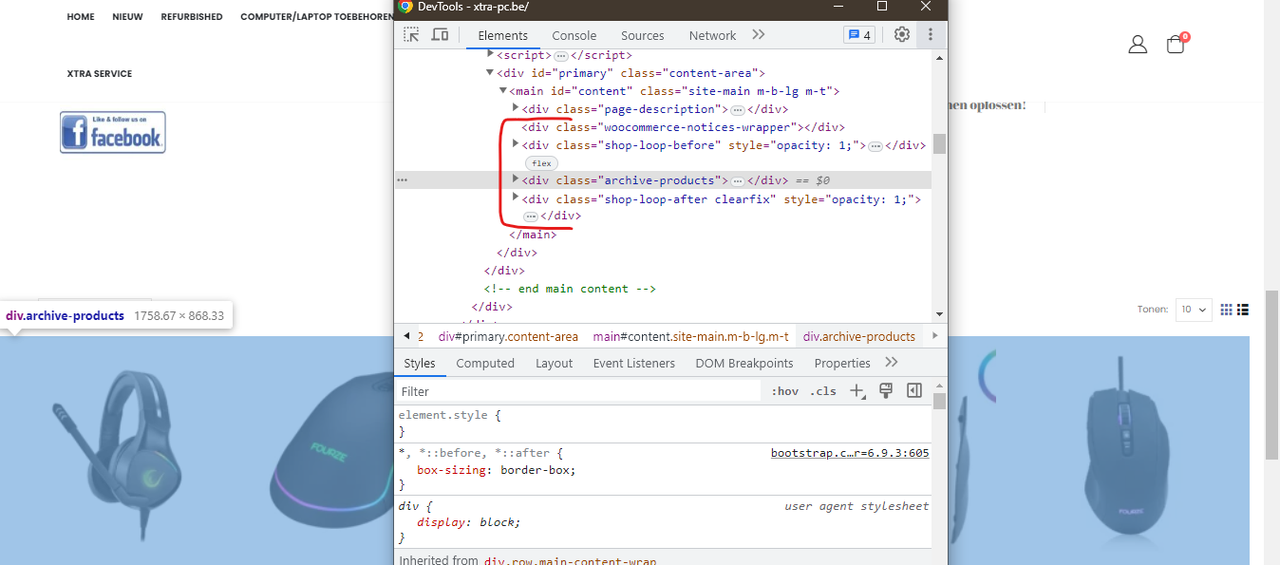The width and height of the screenshot is (1280, 565).
Task: Click the display: block declaration
Action: point(469,522)
